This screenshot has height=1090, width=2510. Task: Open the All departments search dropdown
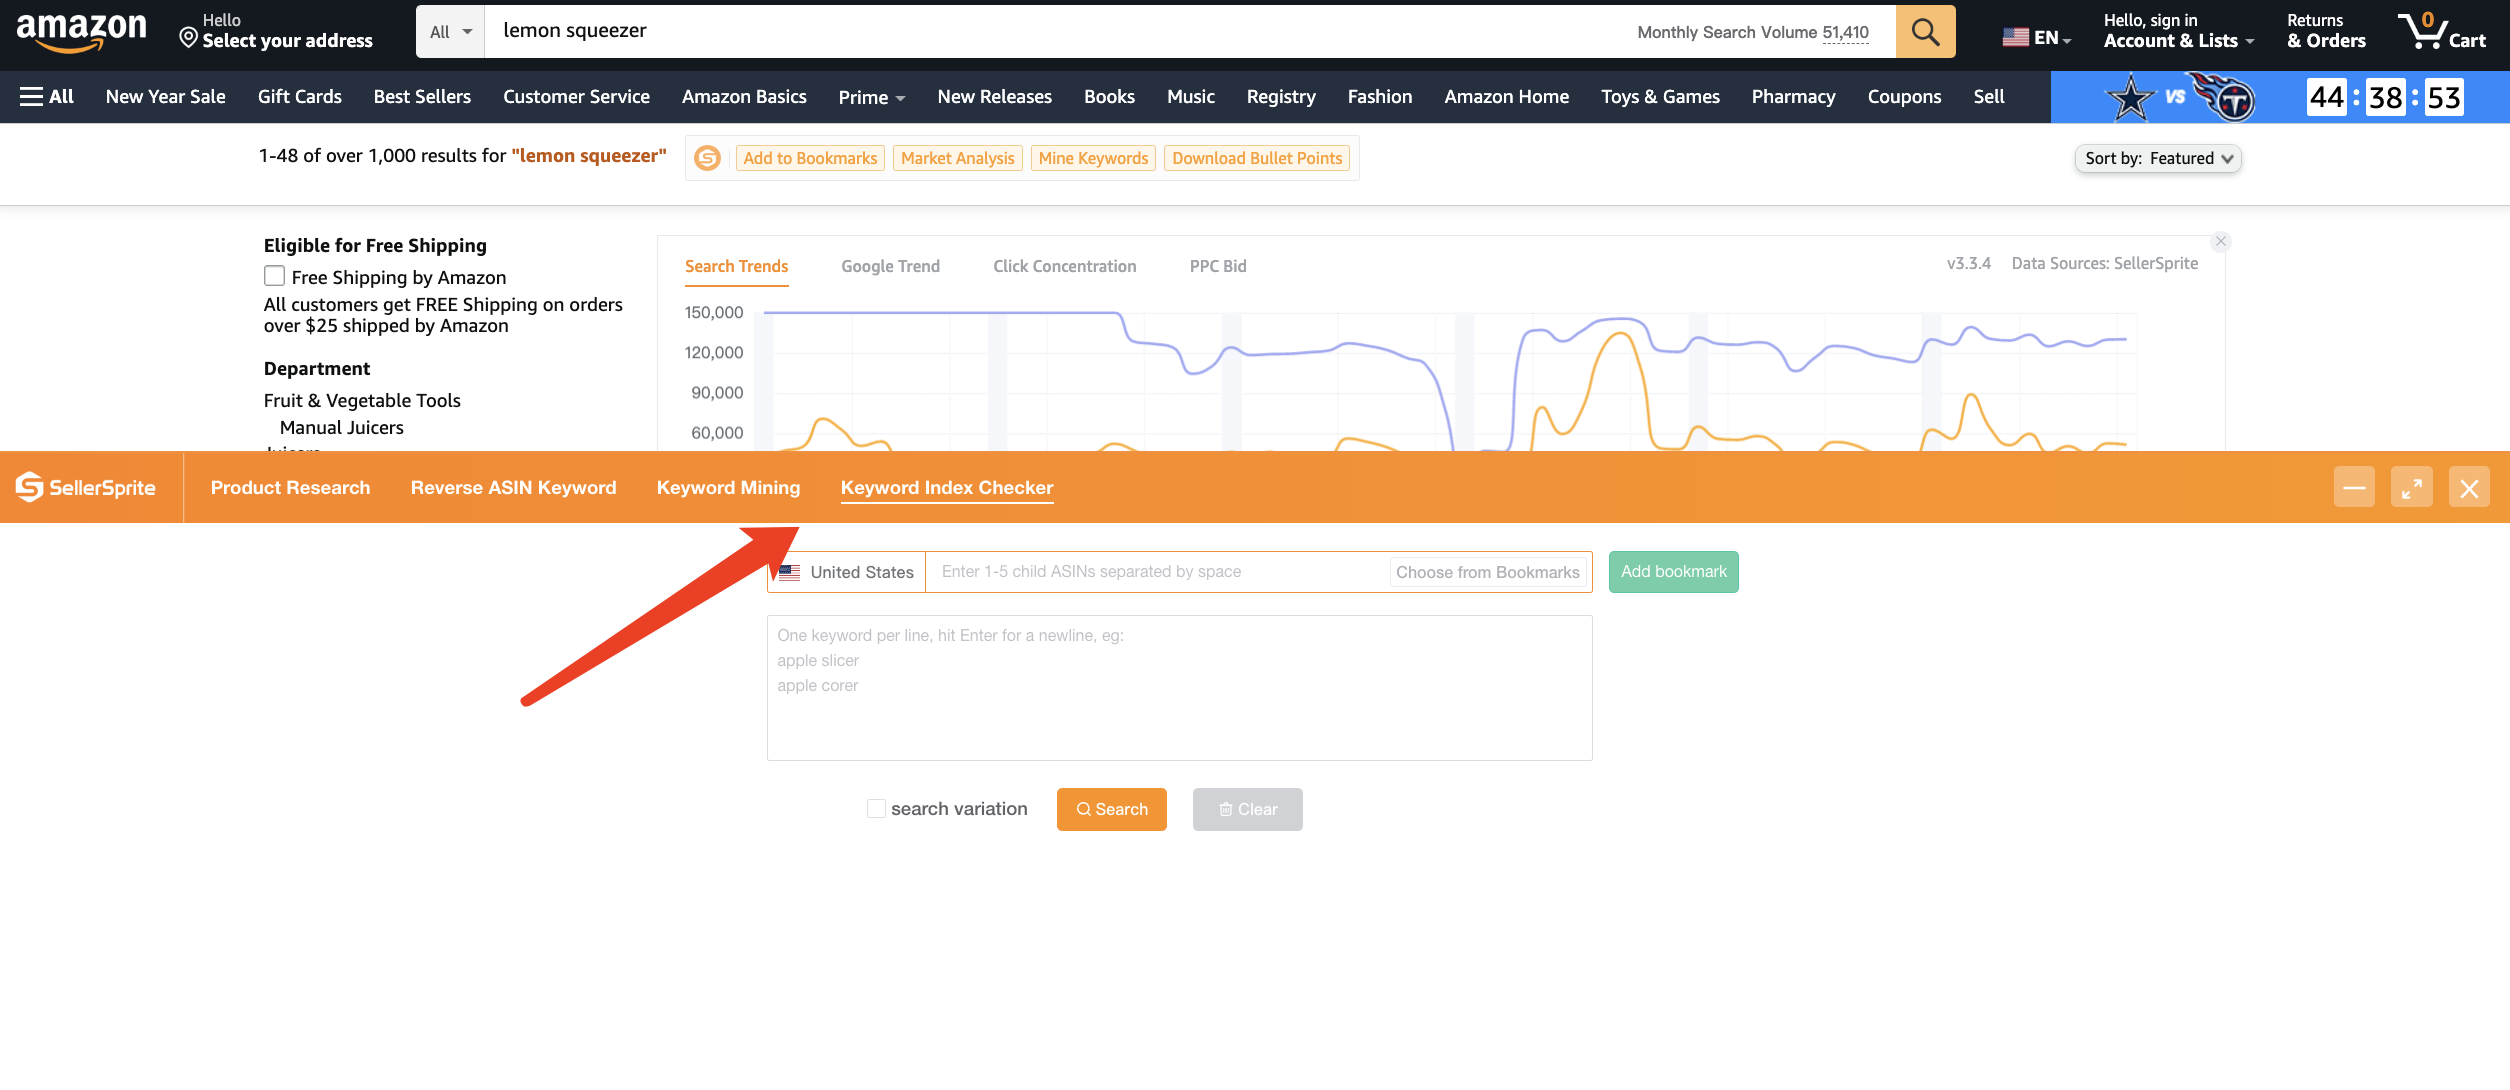(x=451, y=32)
